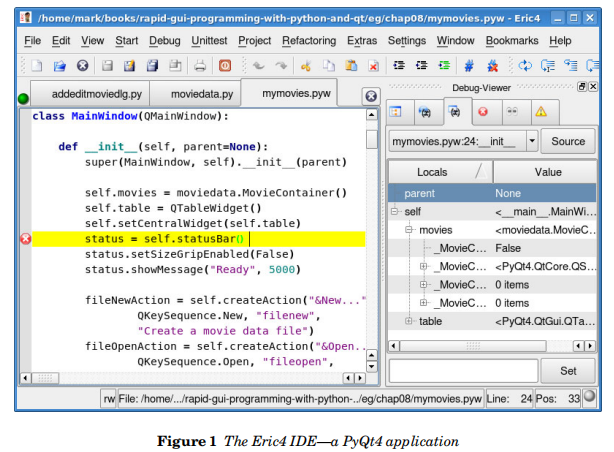Click the red Quit toolbar icon
Viewport: 614px width, 452px height.
[225, 65]
